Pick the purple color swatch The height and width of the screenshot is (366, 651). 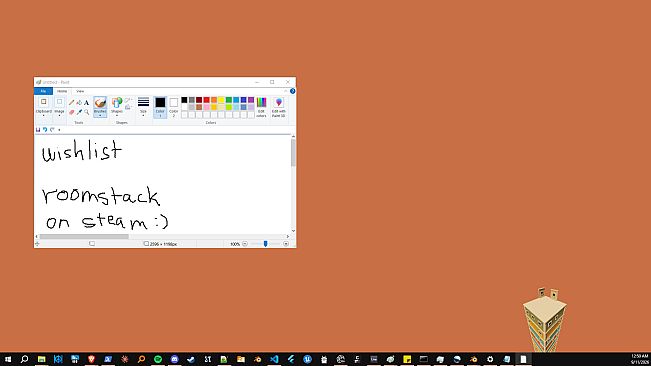[x=251, y=100]
